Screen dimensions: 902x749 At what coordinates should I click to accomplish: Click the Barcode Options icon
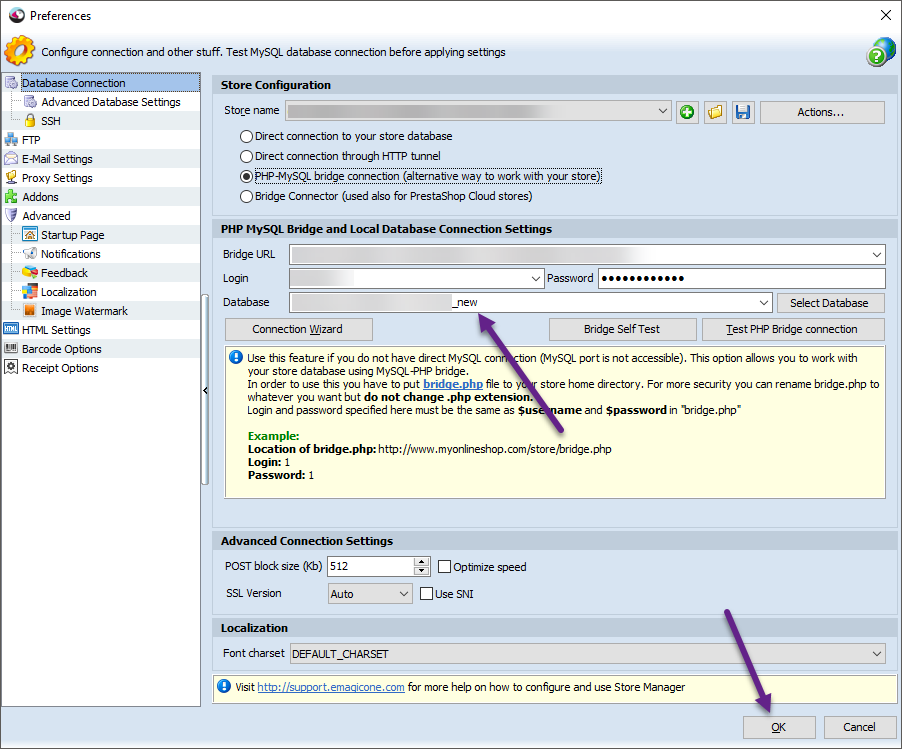11,348
